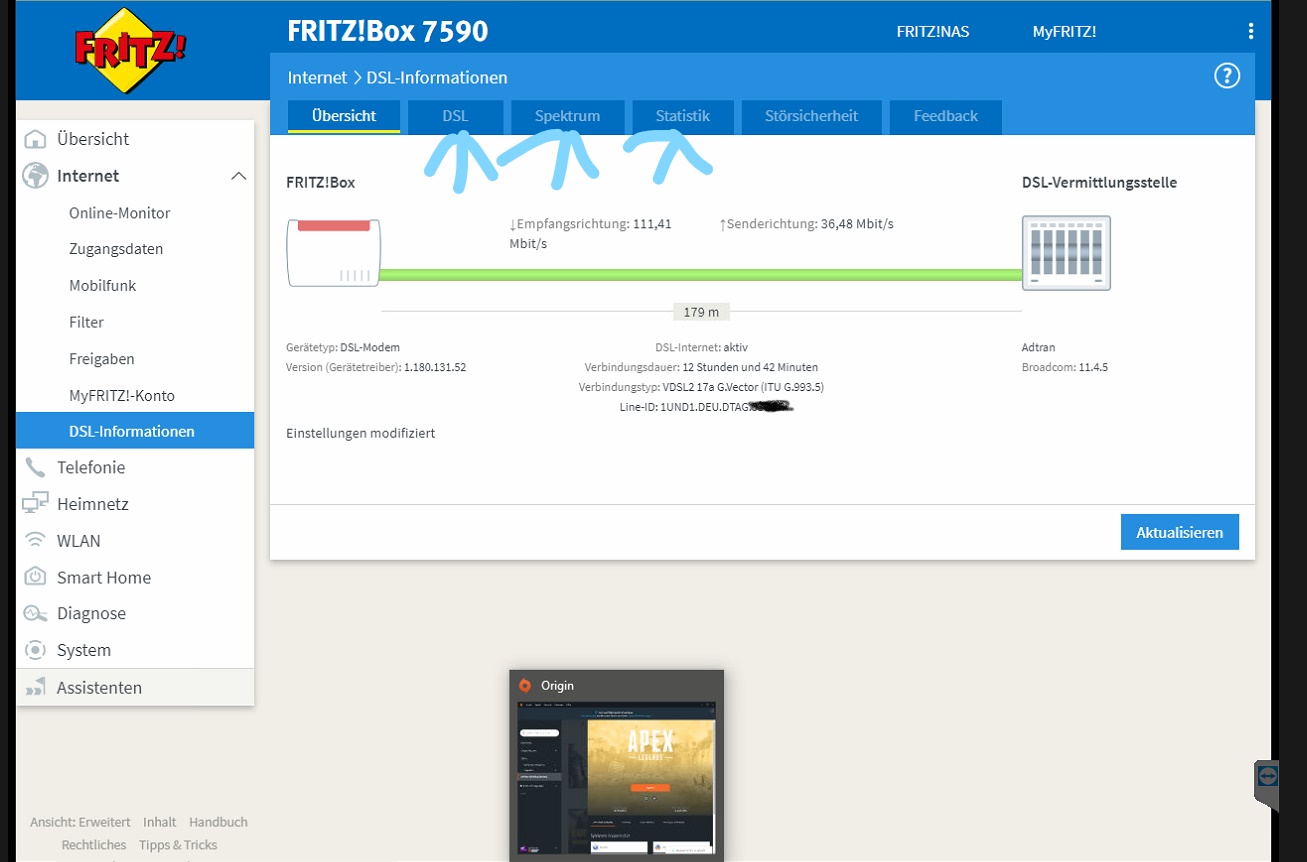
Task: Click the Smart Home power icon
Action: 35,577
